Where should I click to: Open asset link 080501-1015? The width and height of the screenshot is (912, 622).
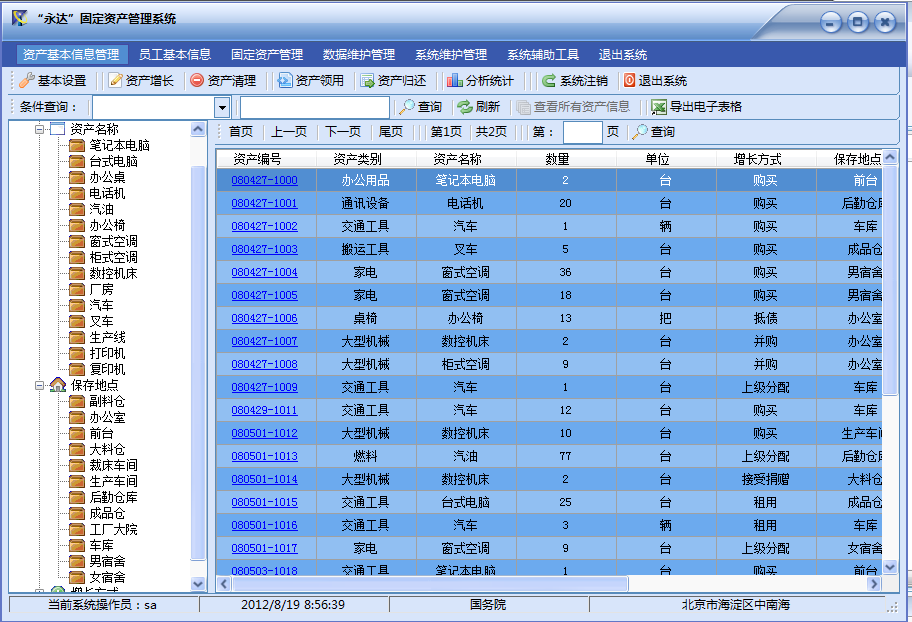(264, 502)
